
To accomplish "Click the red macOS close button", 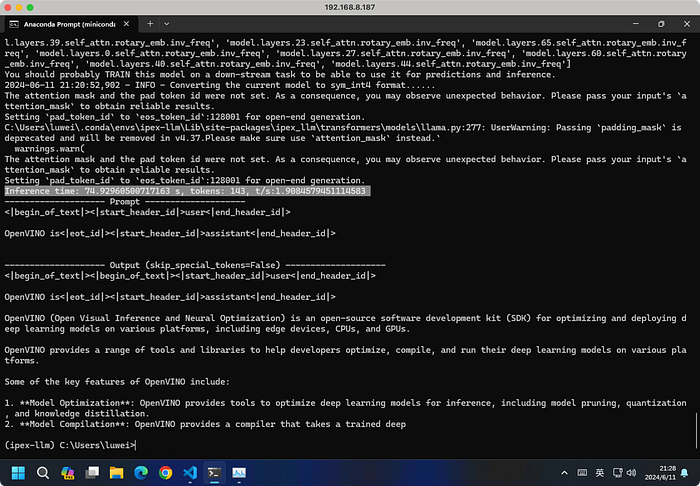I will point(8,7).
